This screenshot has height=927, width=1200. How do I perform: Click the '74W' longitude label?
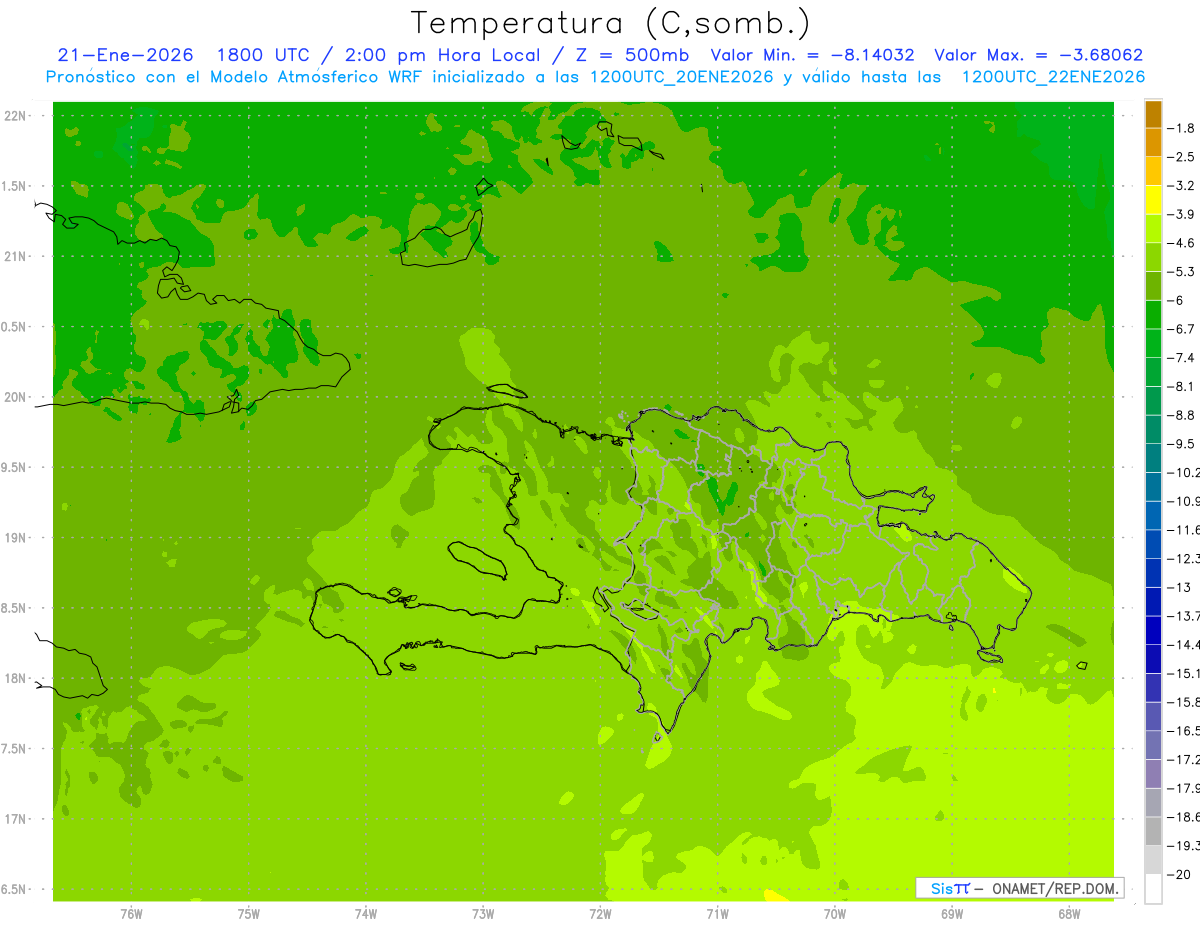pyautogui.click(x=366, y=913)
